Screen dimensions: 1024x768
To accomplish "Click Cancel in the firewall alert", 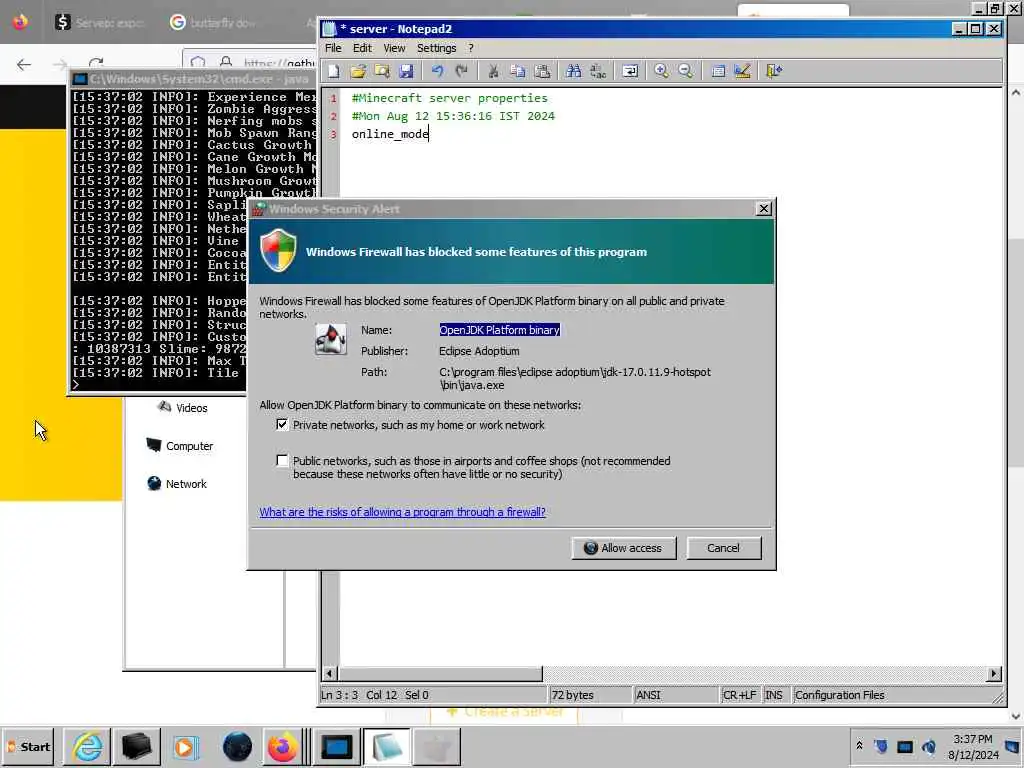I will 724,548.
